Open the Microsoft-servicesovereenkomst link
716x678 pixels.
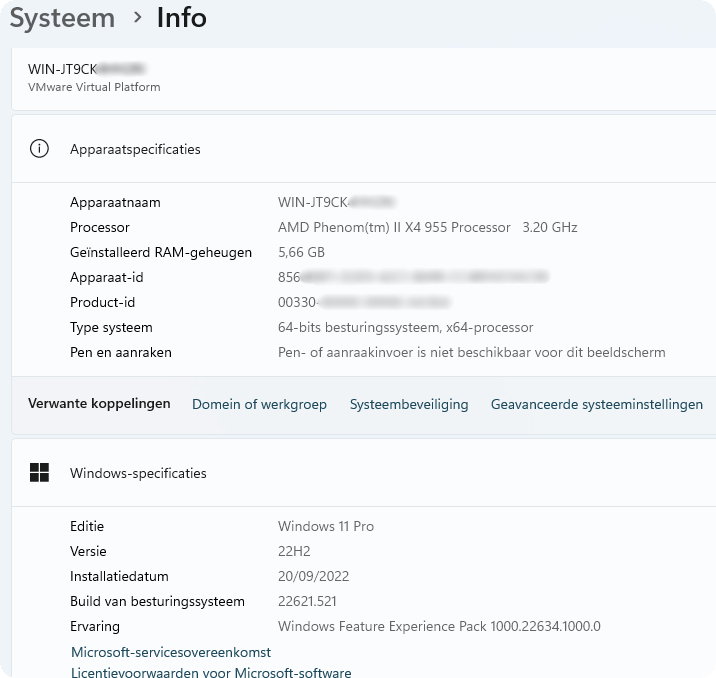(x=171, y=652)
